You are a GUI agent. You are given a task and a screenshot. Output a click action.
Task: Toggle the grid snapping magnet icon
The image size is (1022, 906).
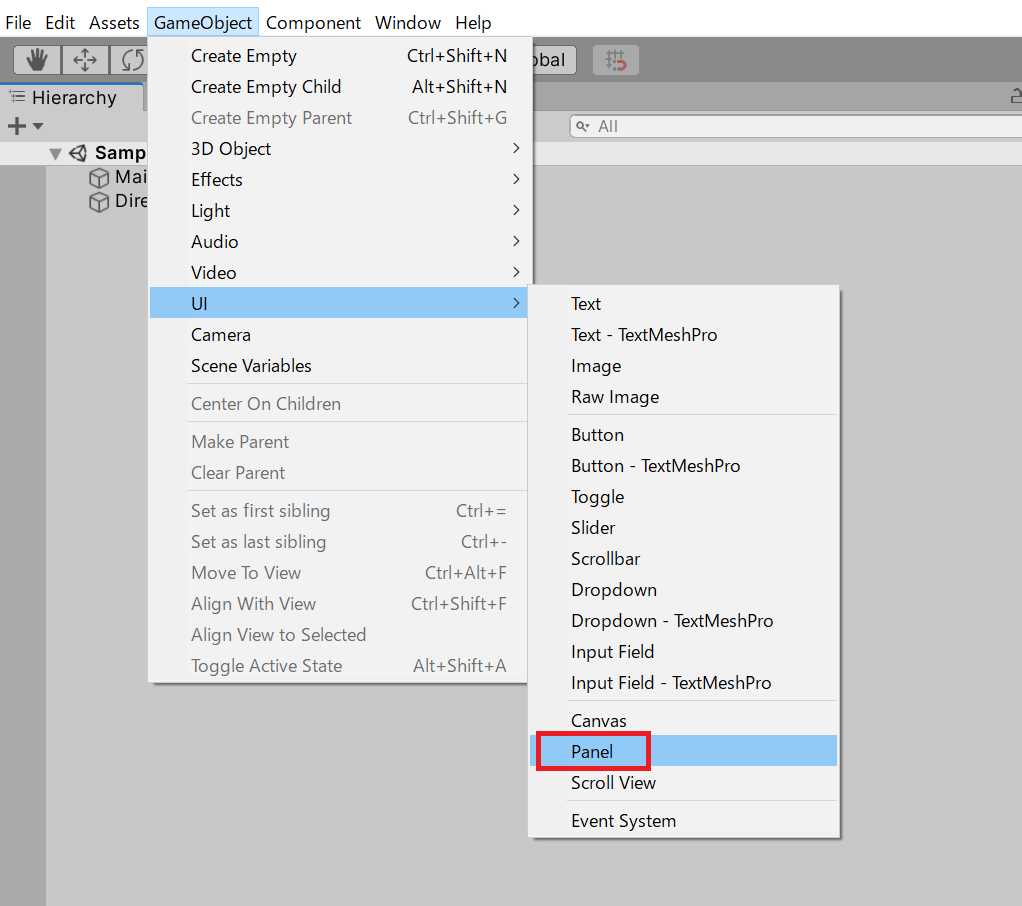(x=616, y=60)
